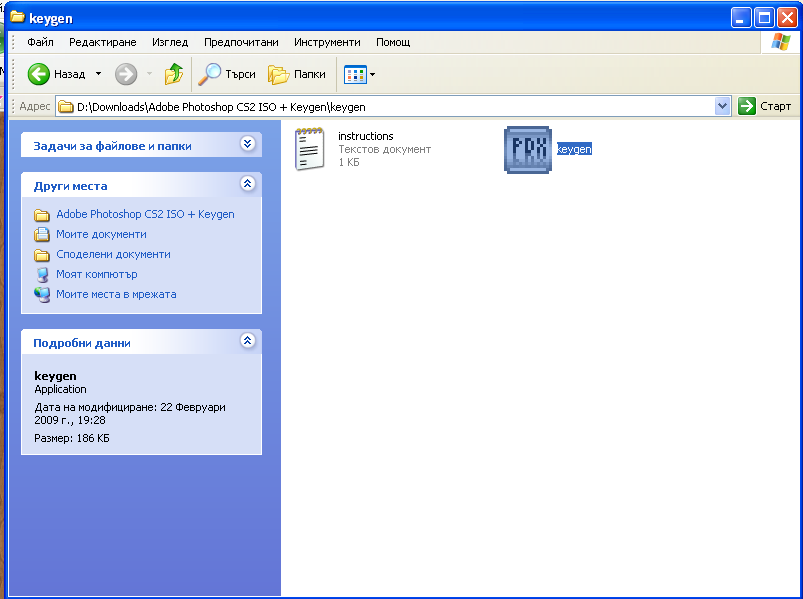Open Моите места в мрежата link
Screen dimensions: 803x599
point(116,294)
